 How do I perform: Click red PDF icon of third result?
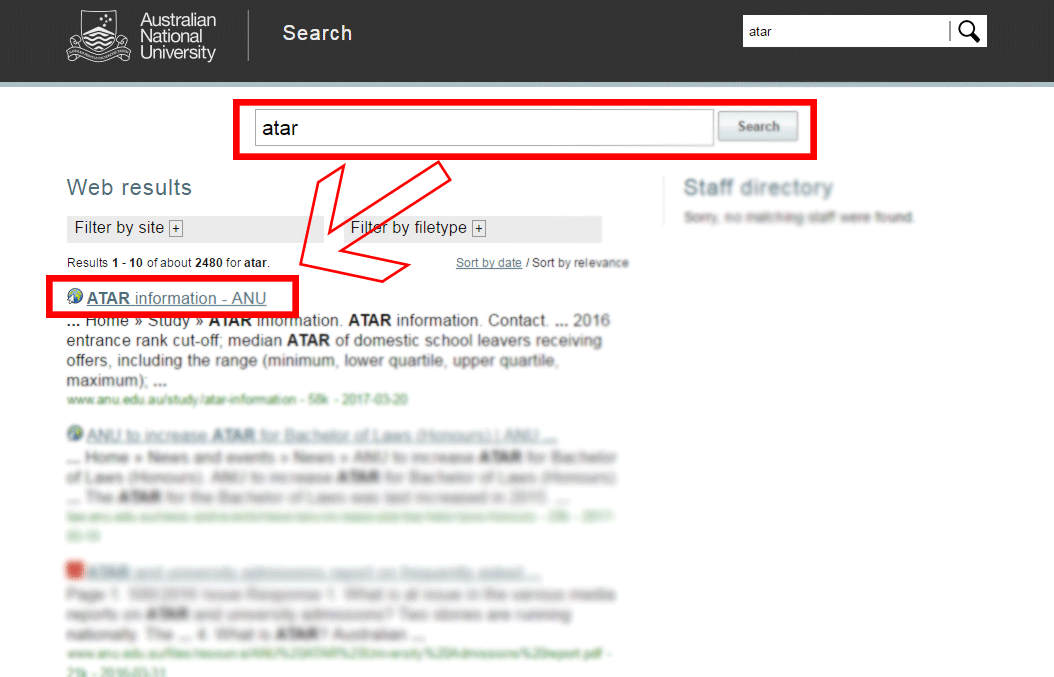(75, 571)
